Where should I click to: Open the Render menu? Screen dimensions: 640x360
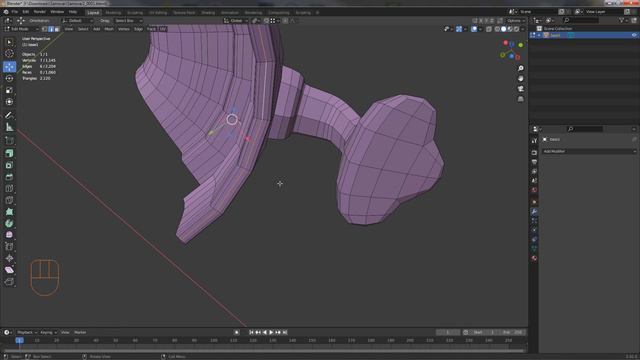point(40,12)
